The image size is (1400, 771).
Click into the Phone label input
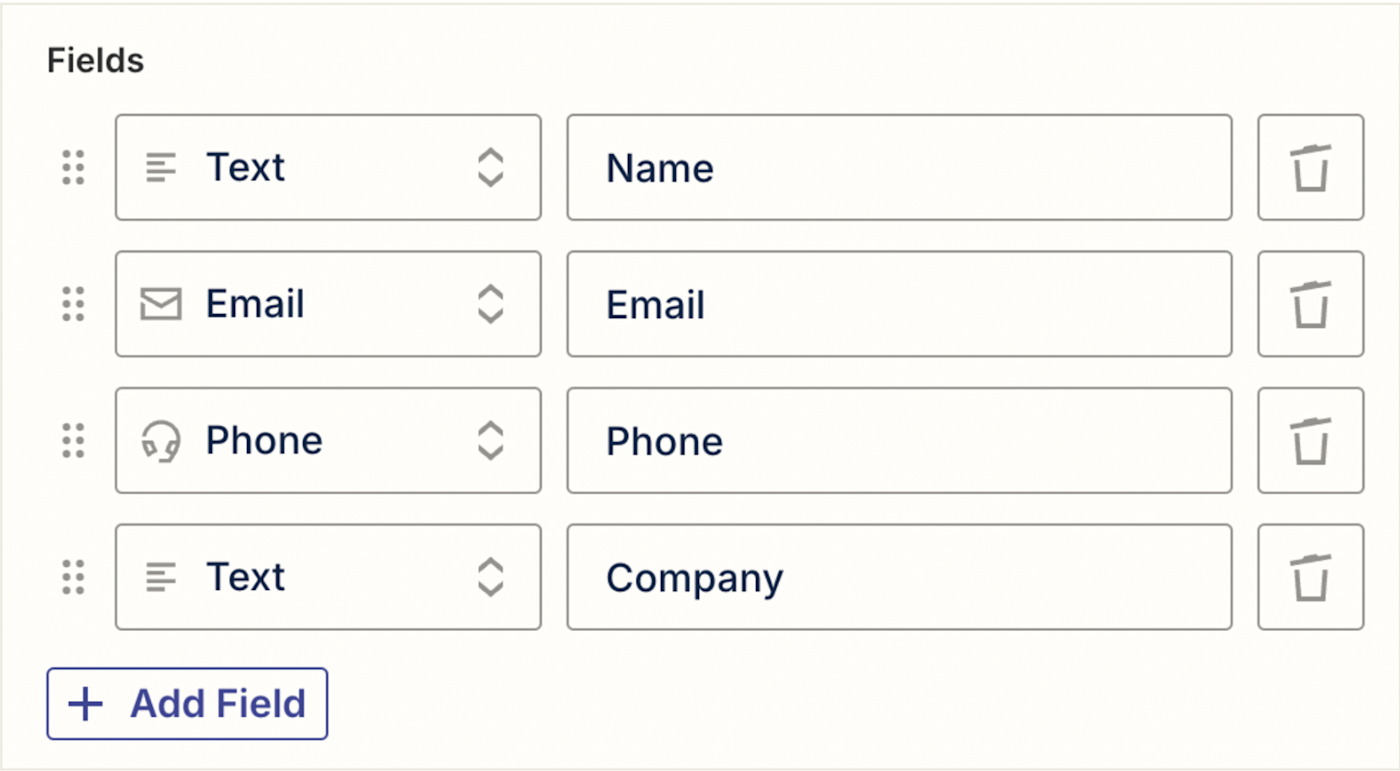(898, 441)
